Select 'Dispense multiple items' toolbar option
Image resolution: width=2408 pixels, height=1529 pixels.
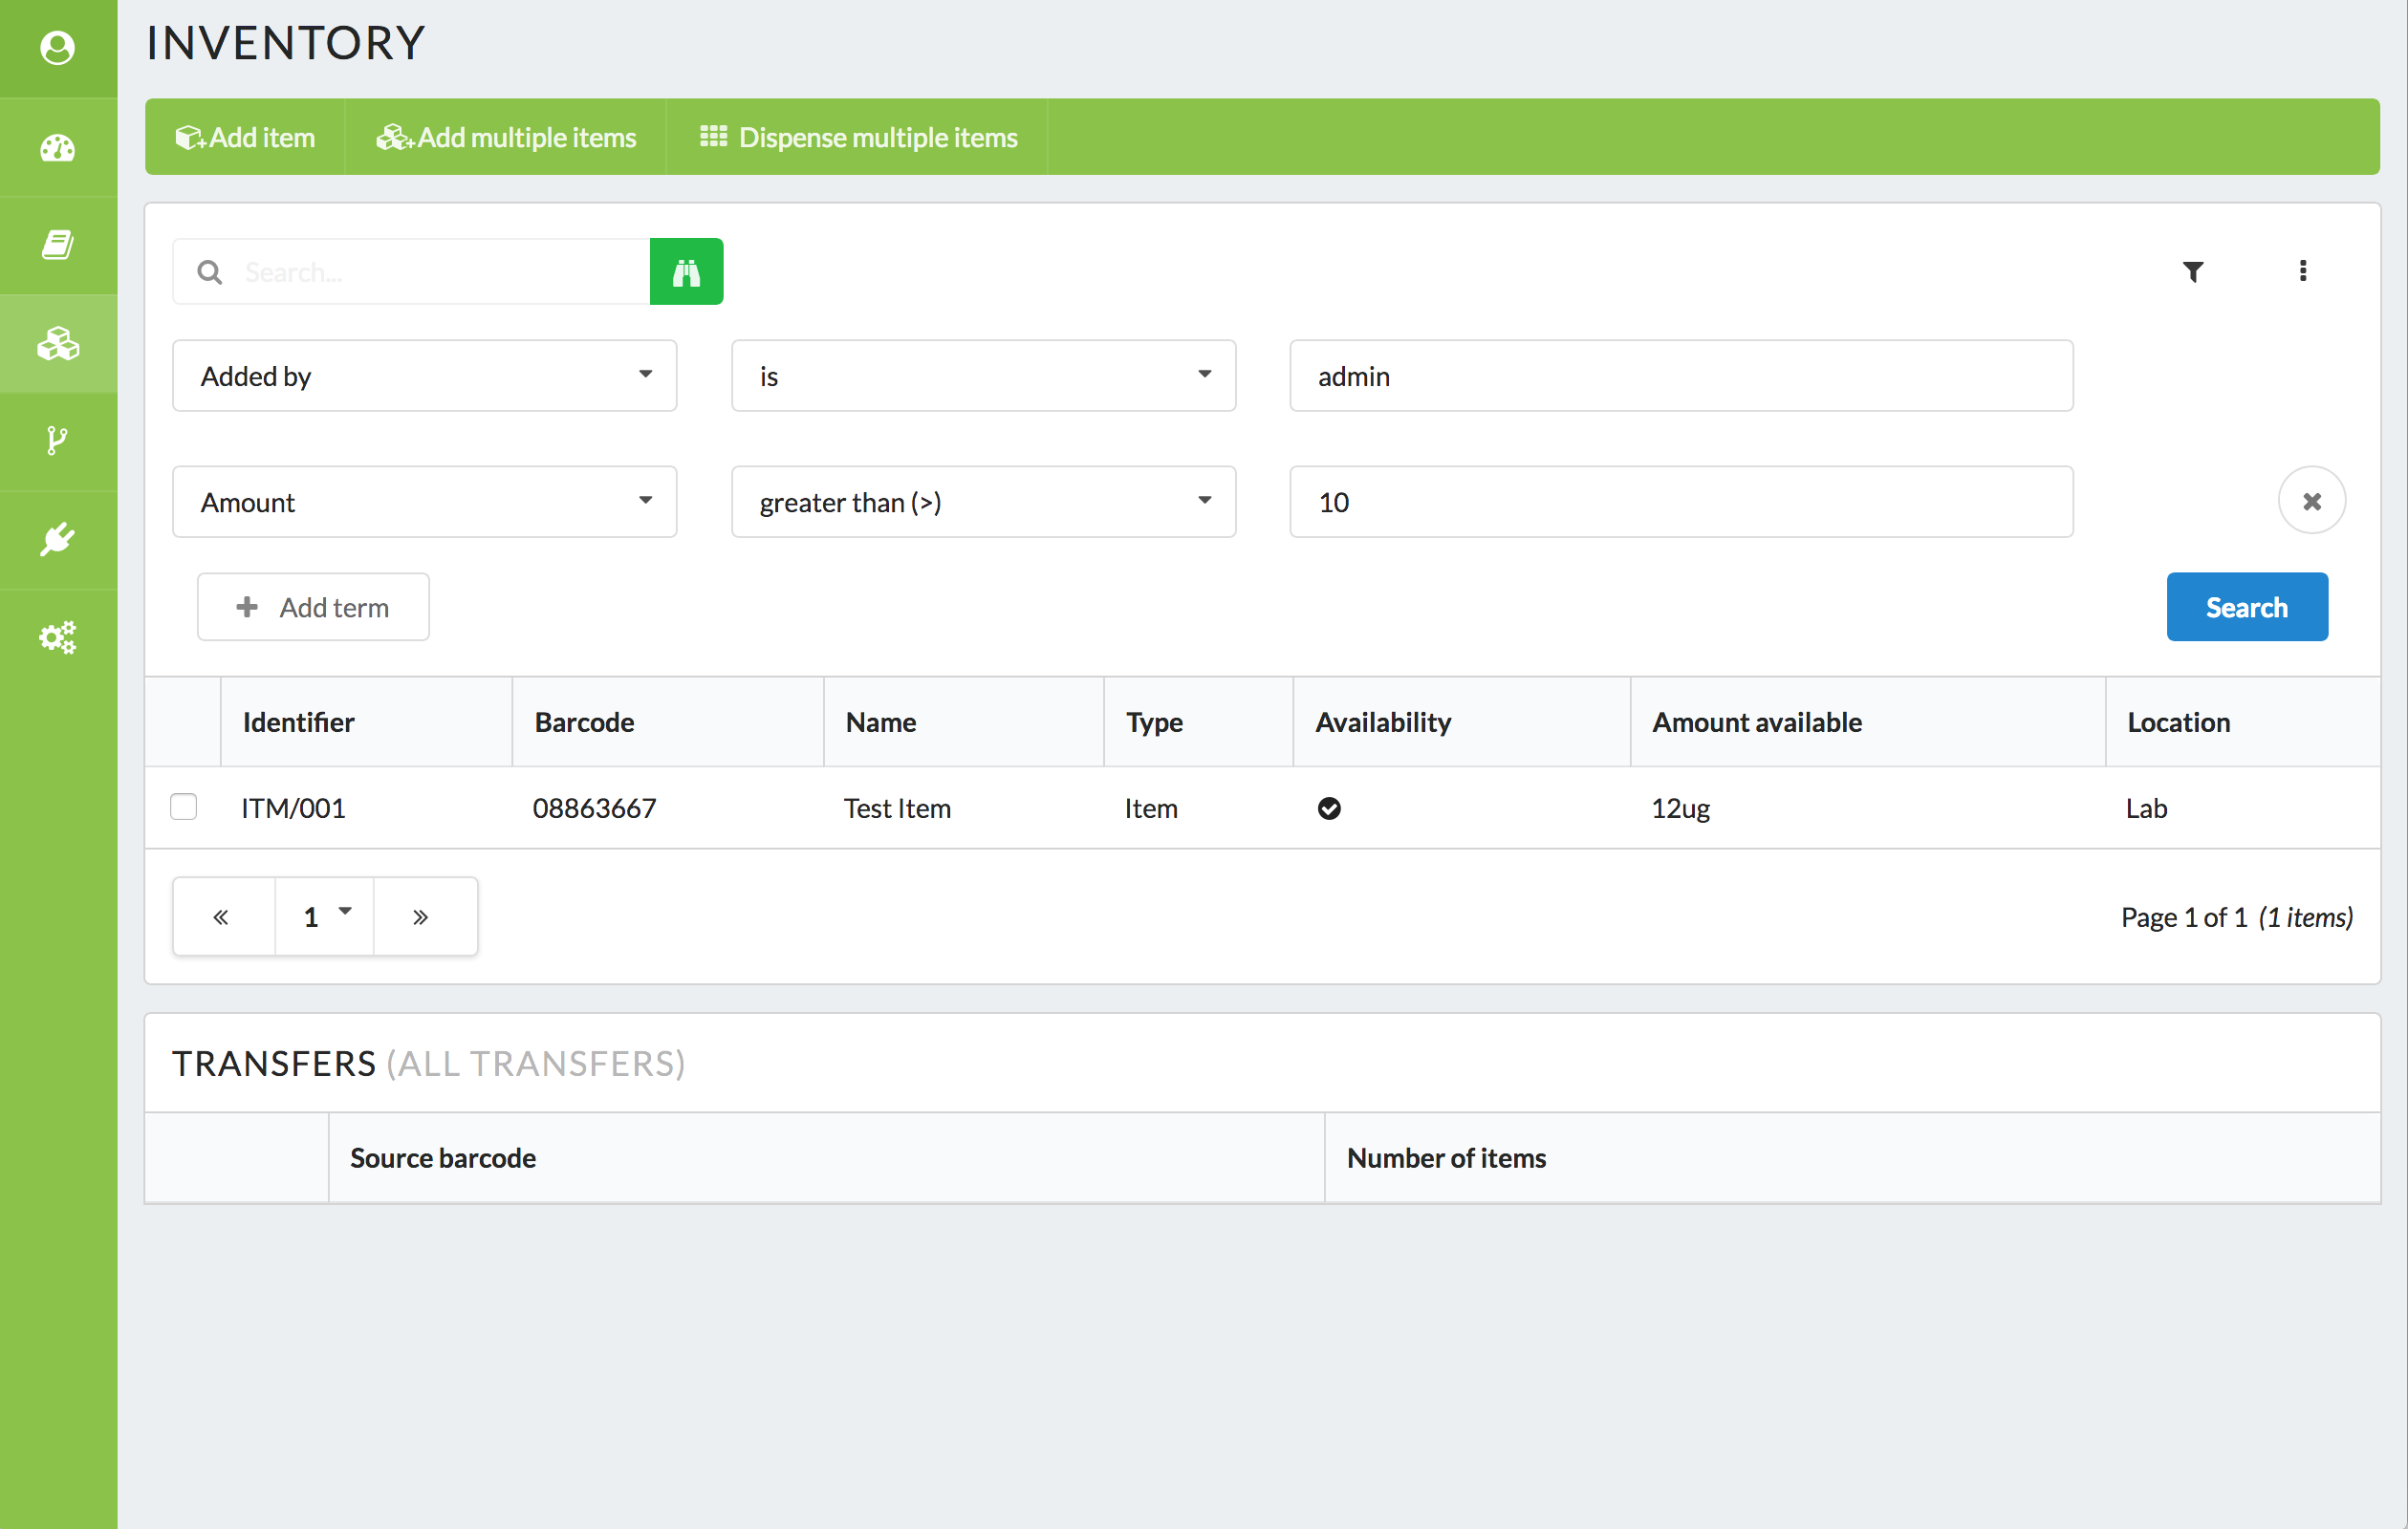[x=858, y=137]
